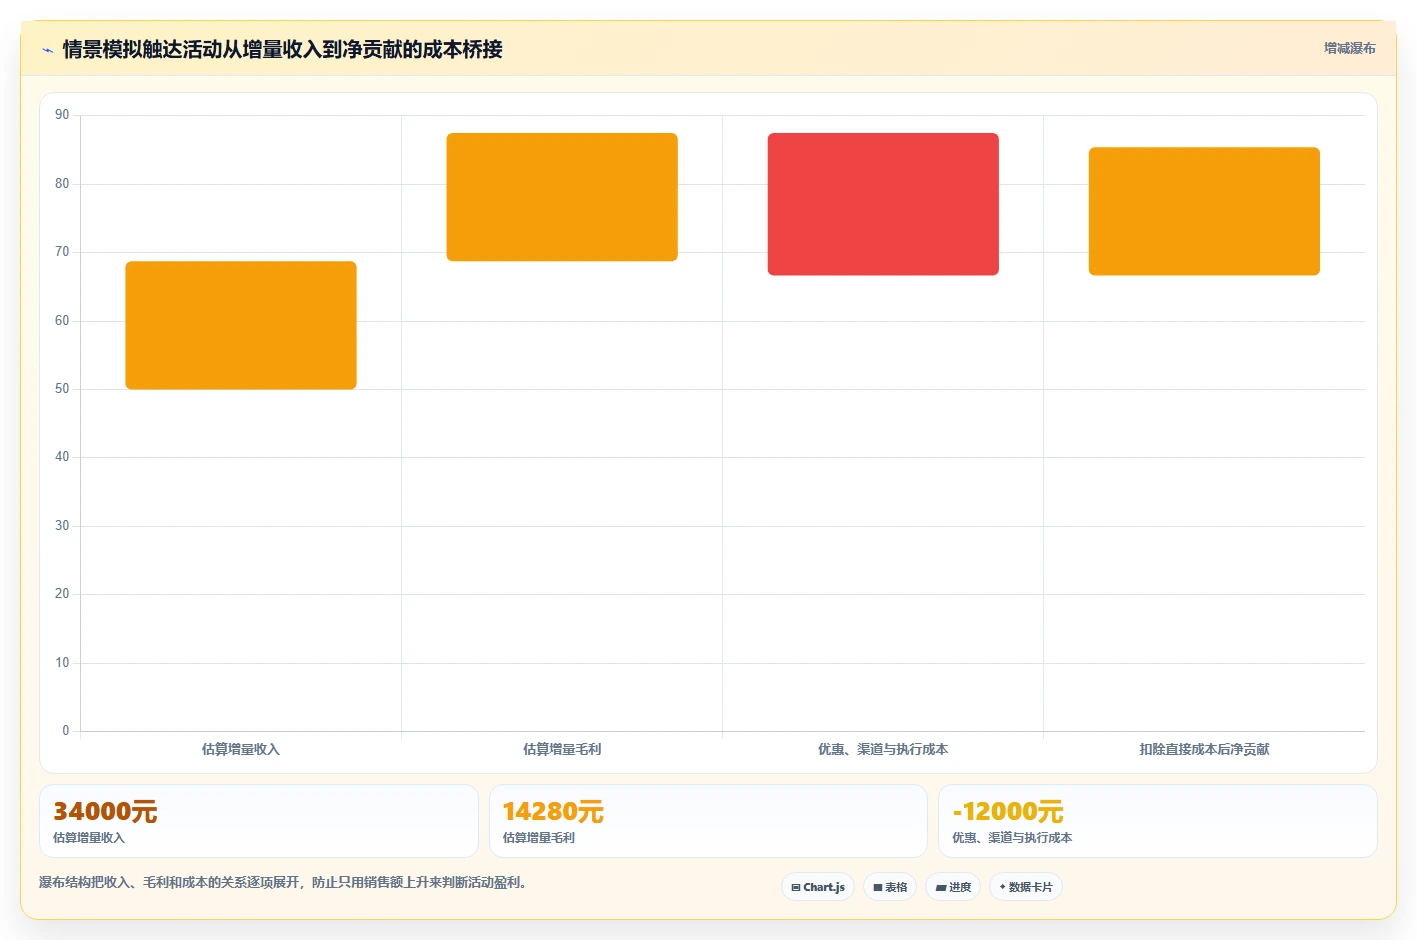Image resolution: width=1417 pixels, height=940 pixels.
Task: Click the red bar for 优惠、渠道与执行成本
Action: click(883, 204)
